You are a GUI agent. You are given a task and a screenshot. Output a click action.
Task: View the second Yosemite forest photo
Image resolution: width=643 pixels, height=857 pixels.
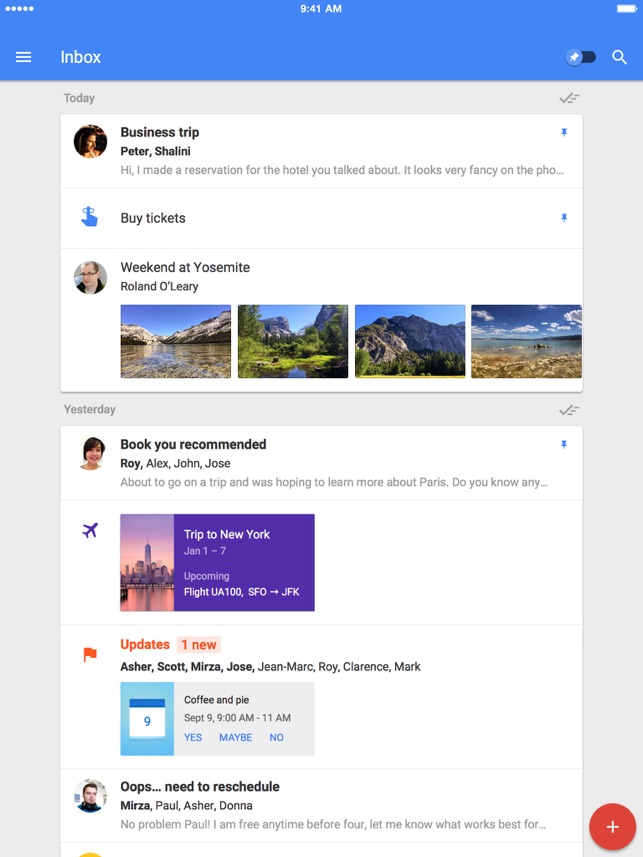[293, 341]
